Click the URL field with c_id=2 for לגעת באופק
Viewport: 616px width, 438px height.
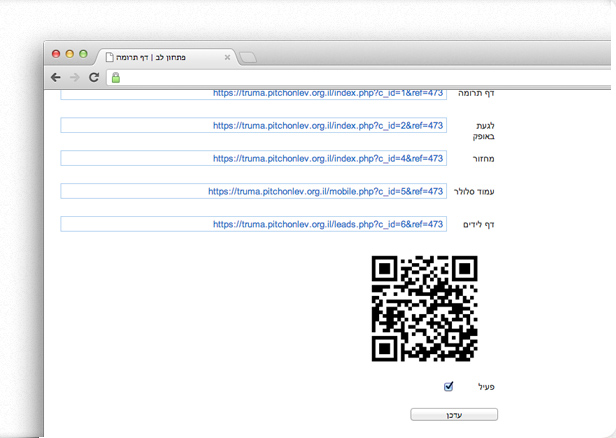click(253, 125)
